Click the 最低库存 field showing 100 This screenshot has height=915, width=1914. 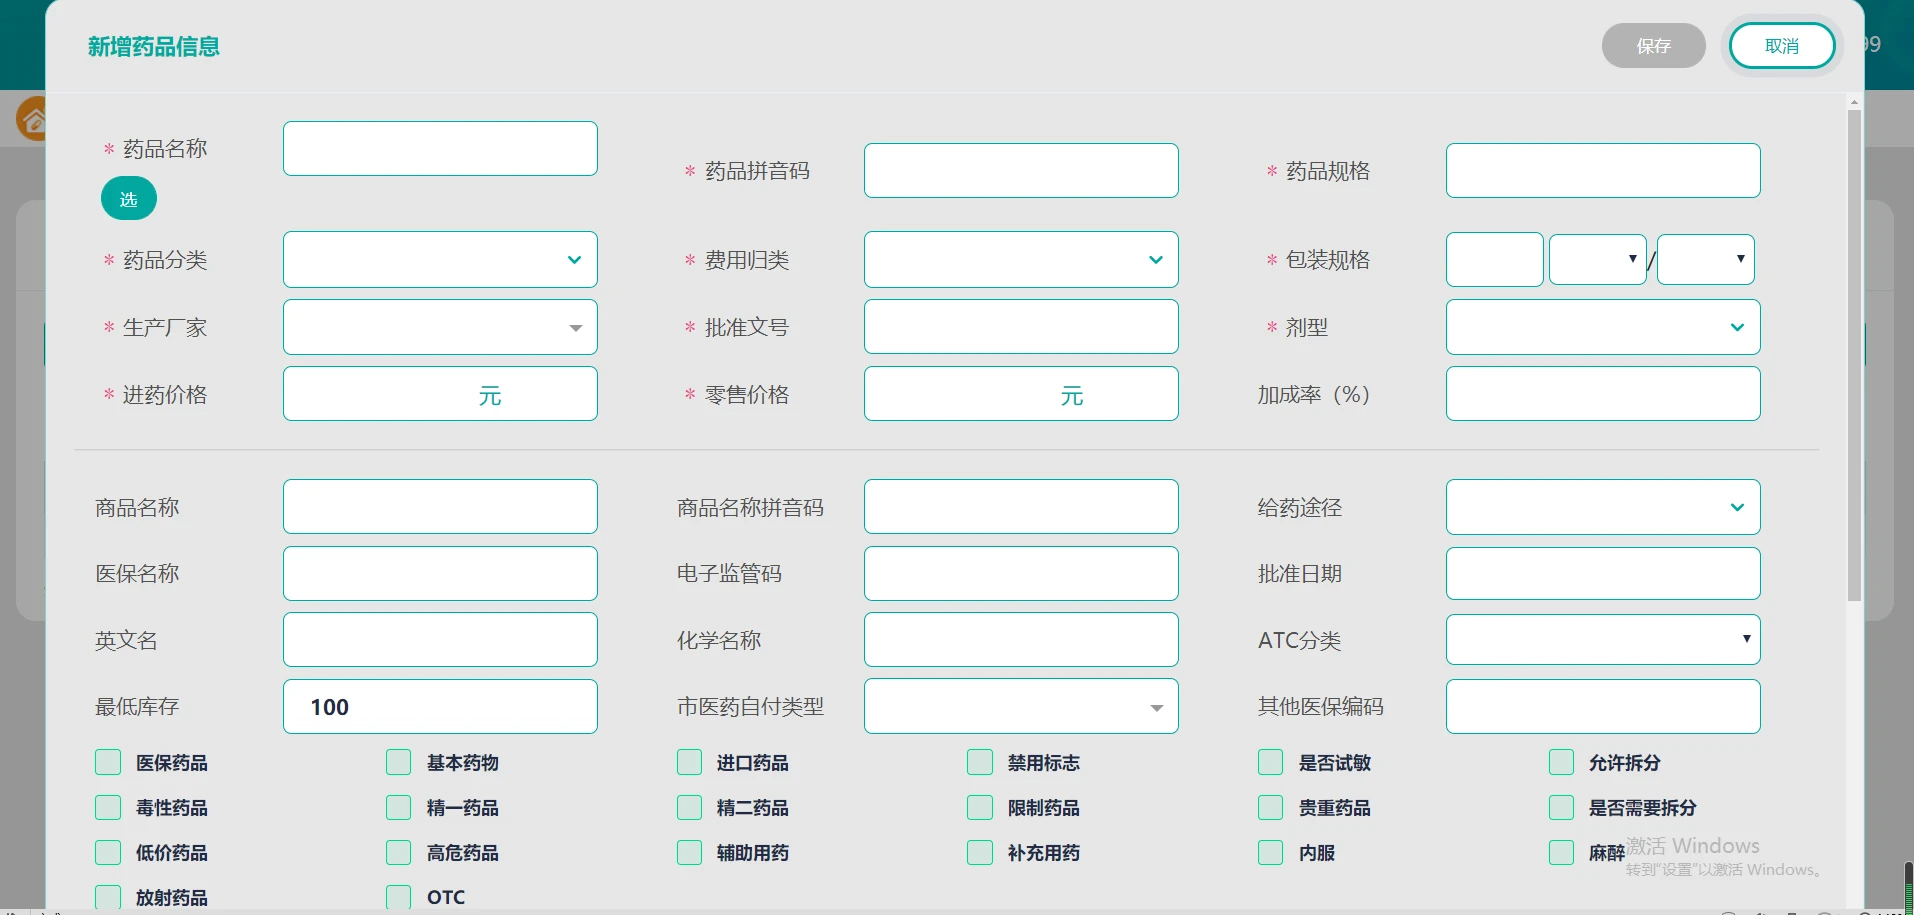(439, 706)
